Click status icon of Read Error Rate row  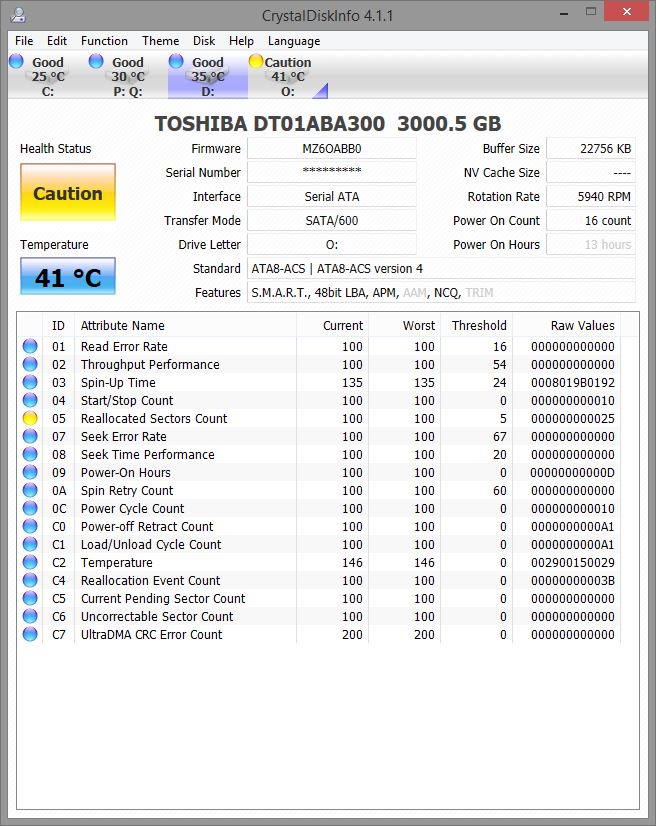click(x=30, y=346)
